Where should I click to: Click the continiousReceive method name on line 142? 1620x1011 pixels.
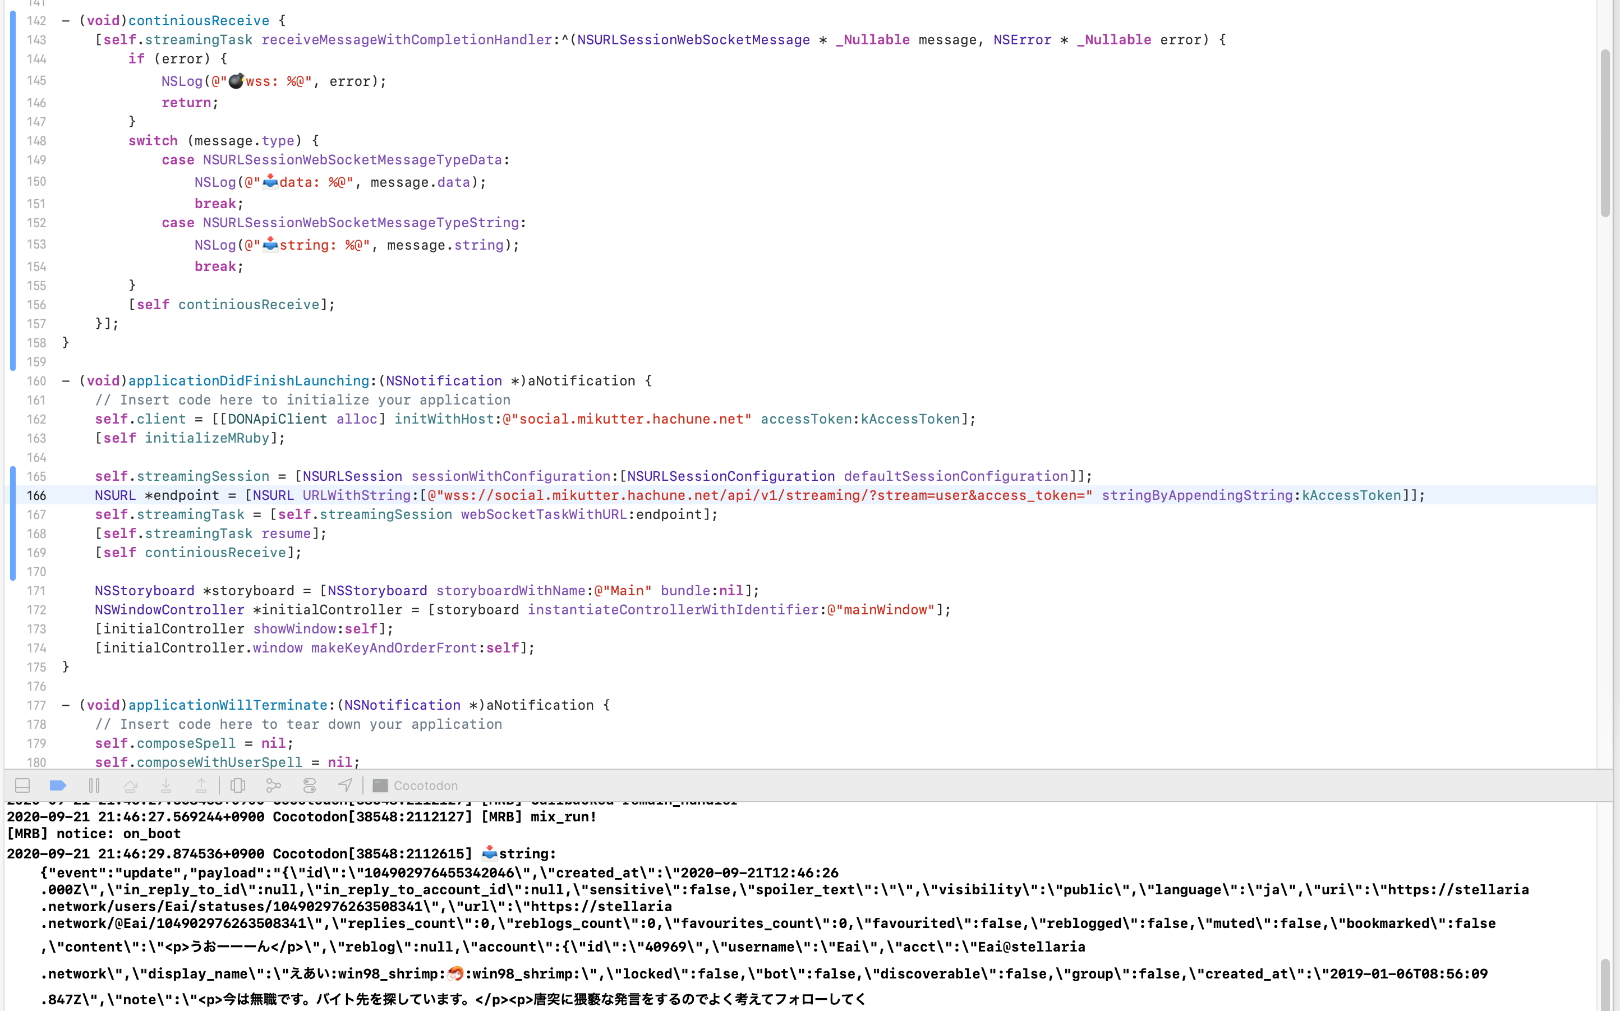coord(198,21)
